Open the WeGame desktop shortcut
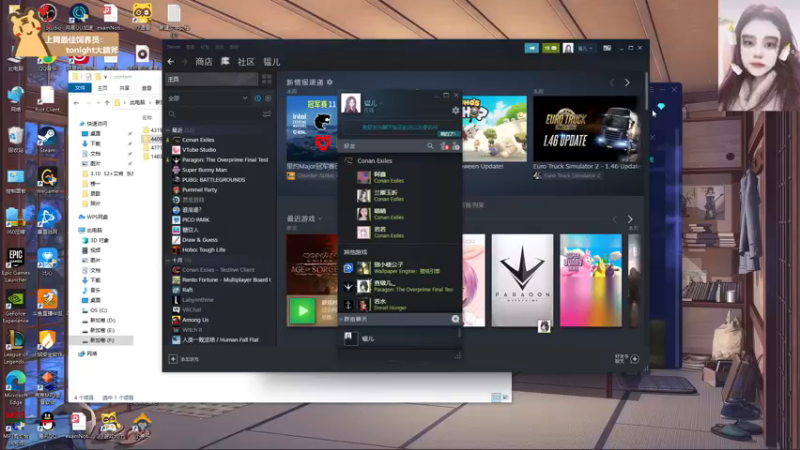Viewport: 800px width, 450px height. click(x=47, y=181)
